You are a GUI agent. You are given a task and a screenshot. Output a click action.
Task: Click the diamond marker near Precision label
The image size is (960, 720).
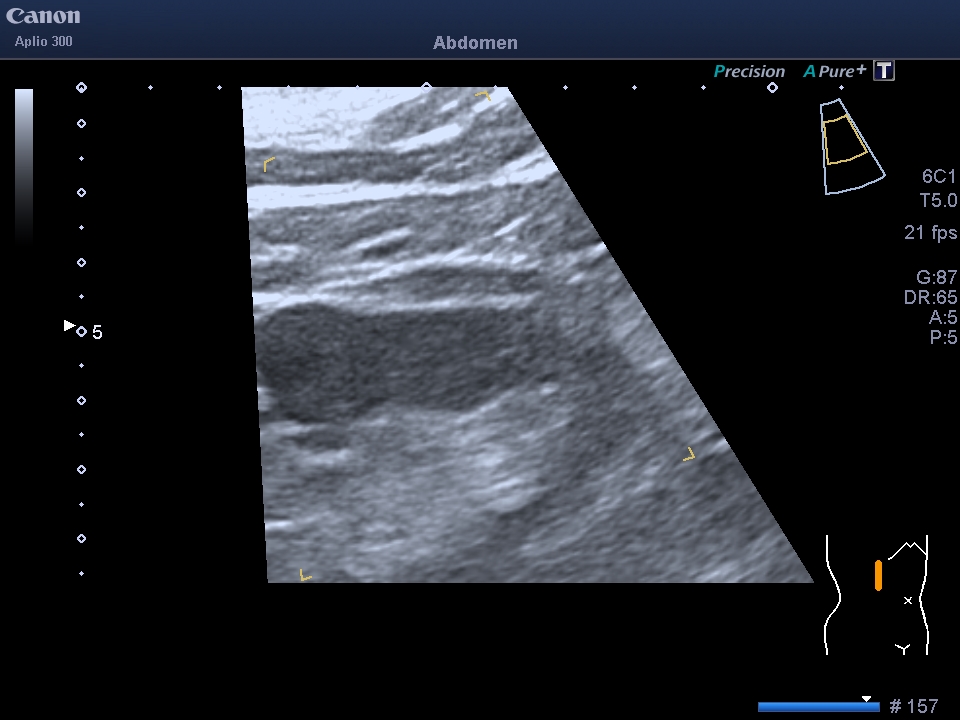[x=773, y=88]
